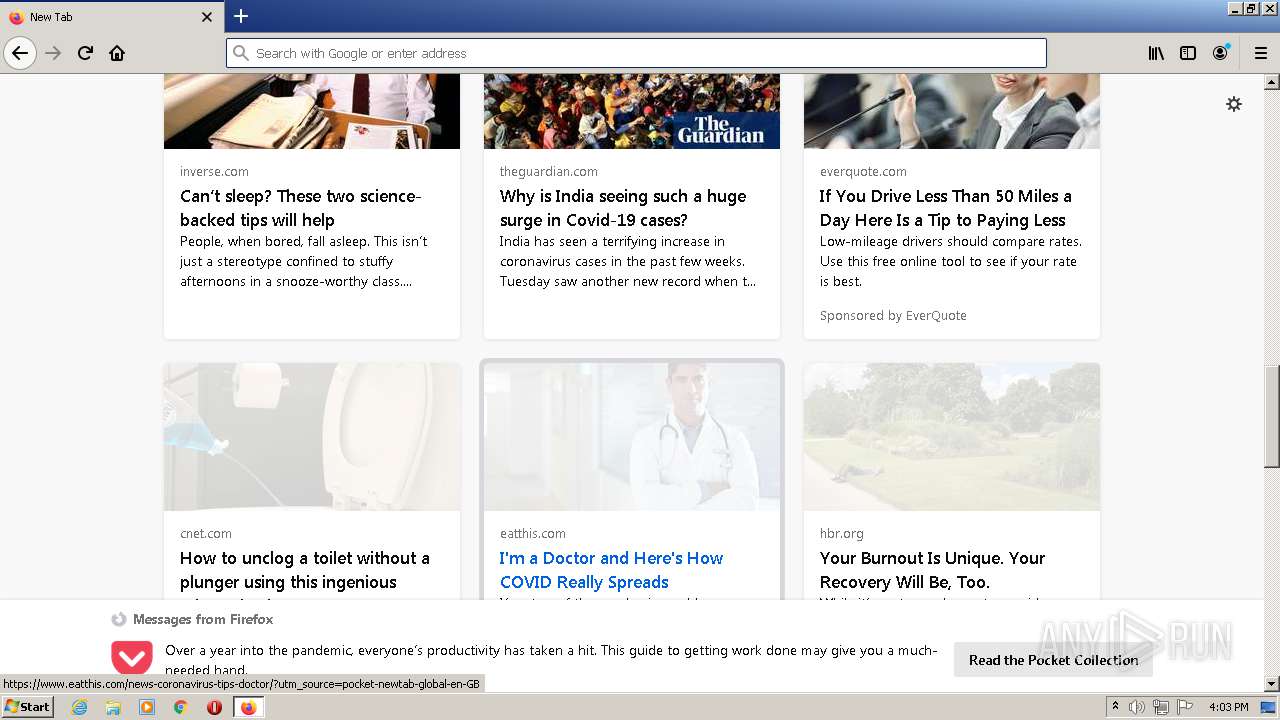
Task: Click the vertical scrollbar thumb
Action: point(1271,417)
